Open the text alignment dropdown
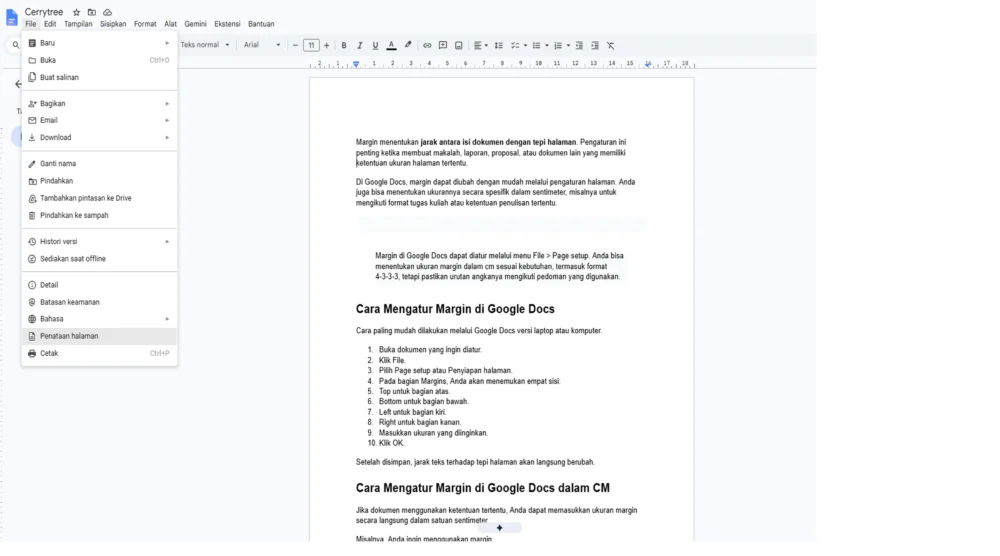Viewport: 1000px width, 556px height. point(480,45)
